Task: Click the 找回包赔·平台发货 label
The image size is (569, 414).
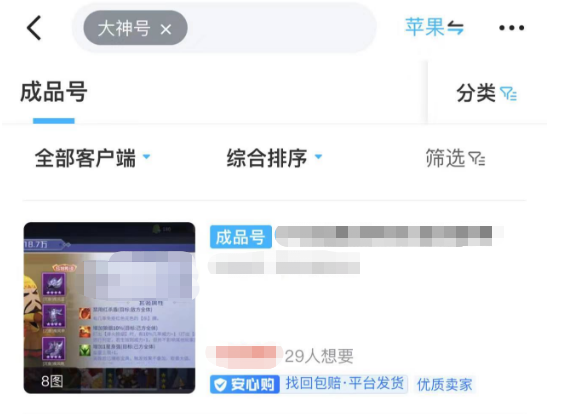Action: click(x=344, y=384)
